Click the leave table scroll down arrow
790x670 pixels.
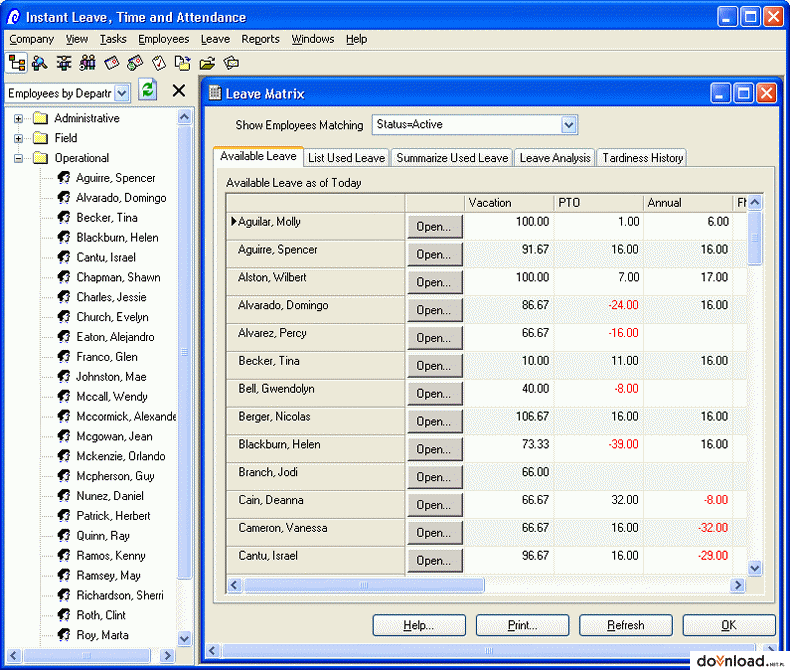click(x=754, y=568)
